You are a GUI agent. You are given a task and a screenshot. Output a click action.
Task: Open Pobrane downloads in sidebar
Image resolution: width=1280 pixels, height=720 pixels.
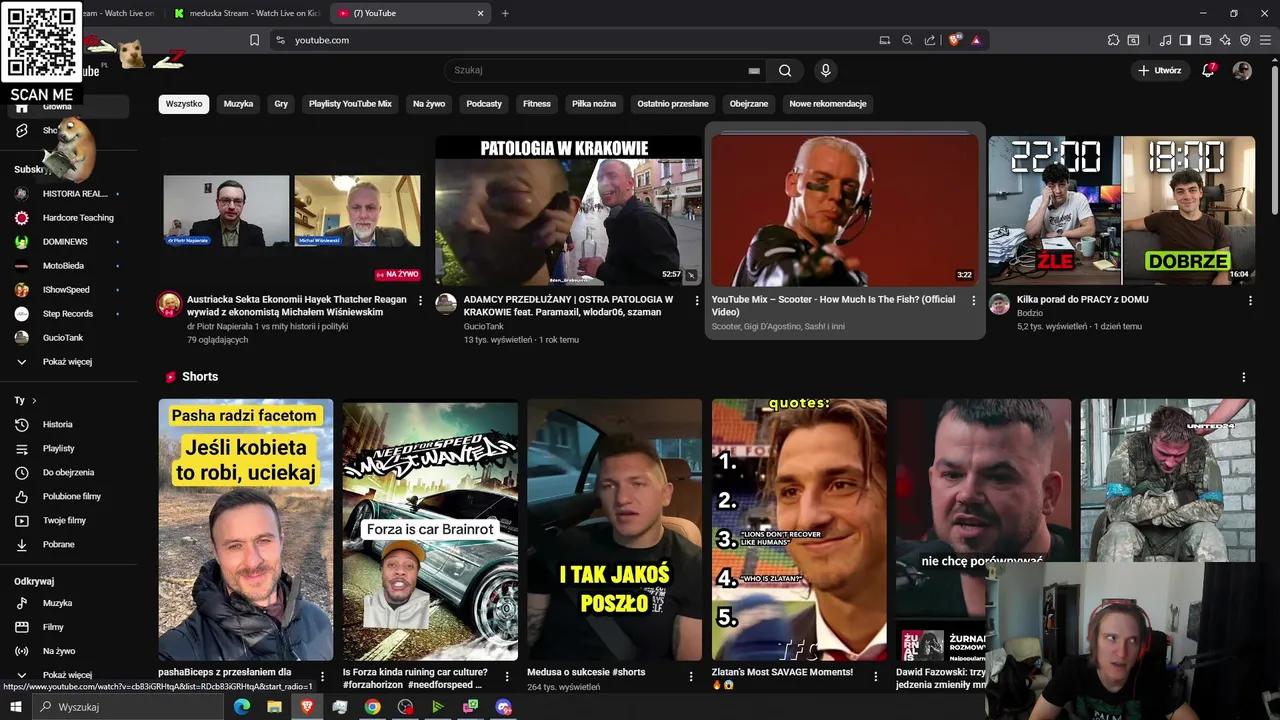(69, 544)
